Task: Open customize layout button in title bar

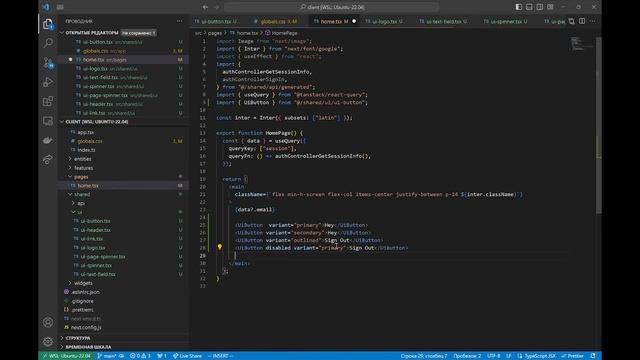Action: coord(550,7)
